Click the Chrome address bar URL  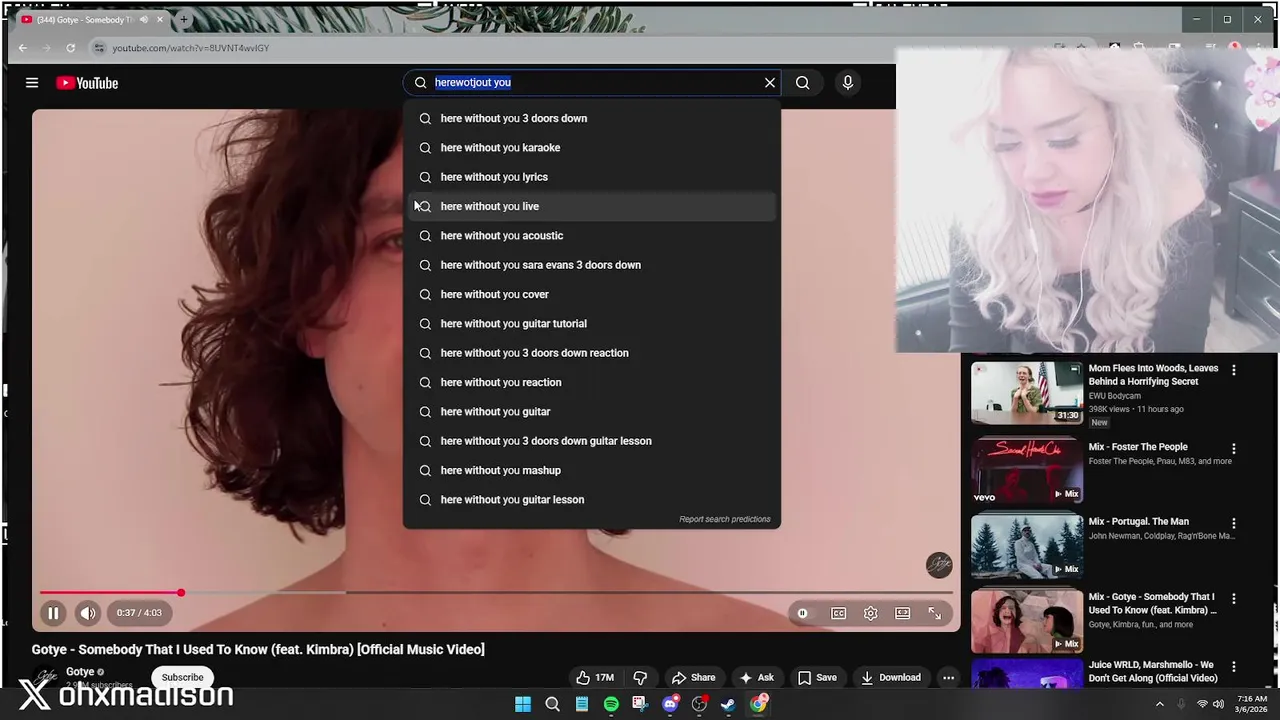tap(190, 48)
